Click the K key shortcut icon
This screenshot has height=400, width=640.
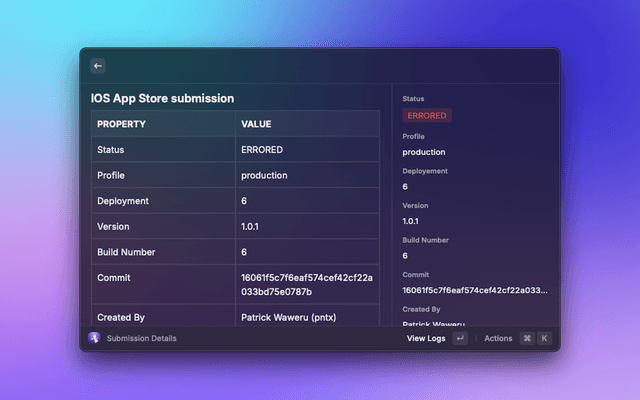[x=544, y=338]
